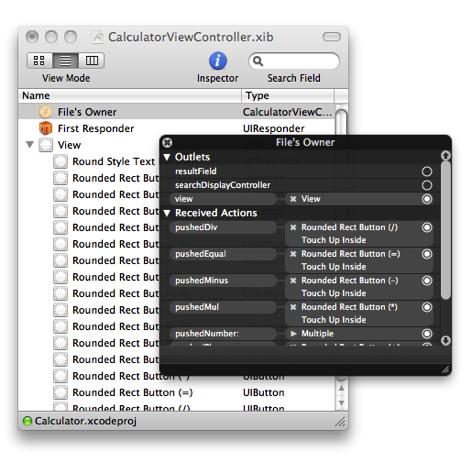This screenshot has width=472, height=474.
Task: Click the "UIResponder" type cell
Action: pyautogui.click(x=274, y=129)
